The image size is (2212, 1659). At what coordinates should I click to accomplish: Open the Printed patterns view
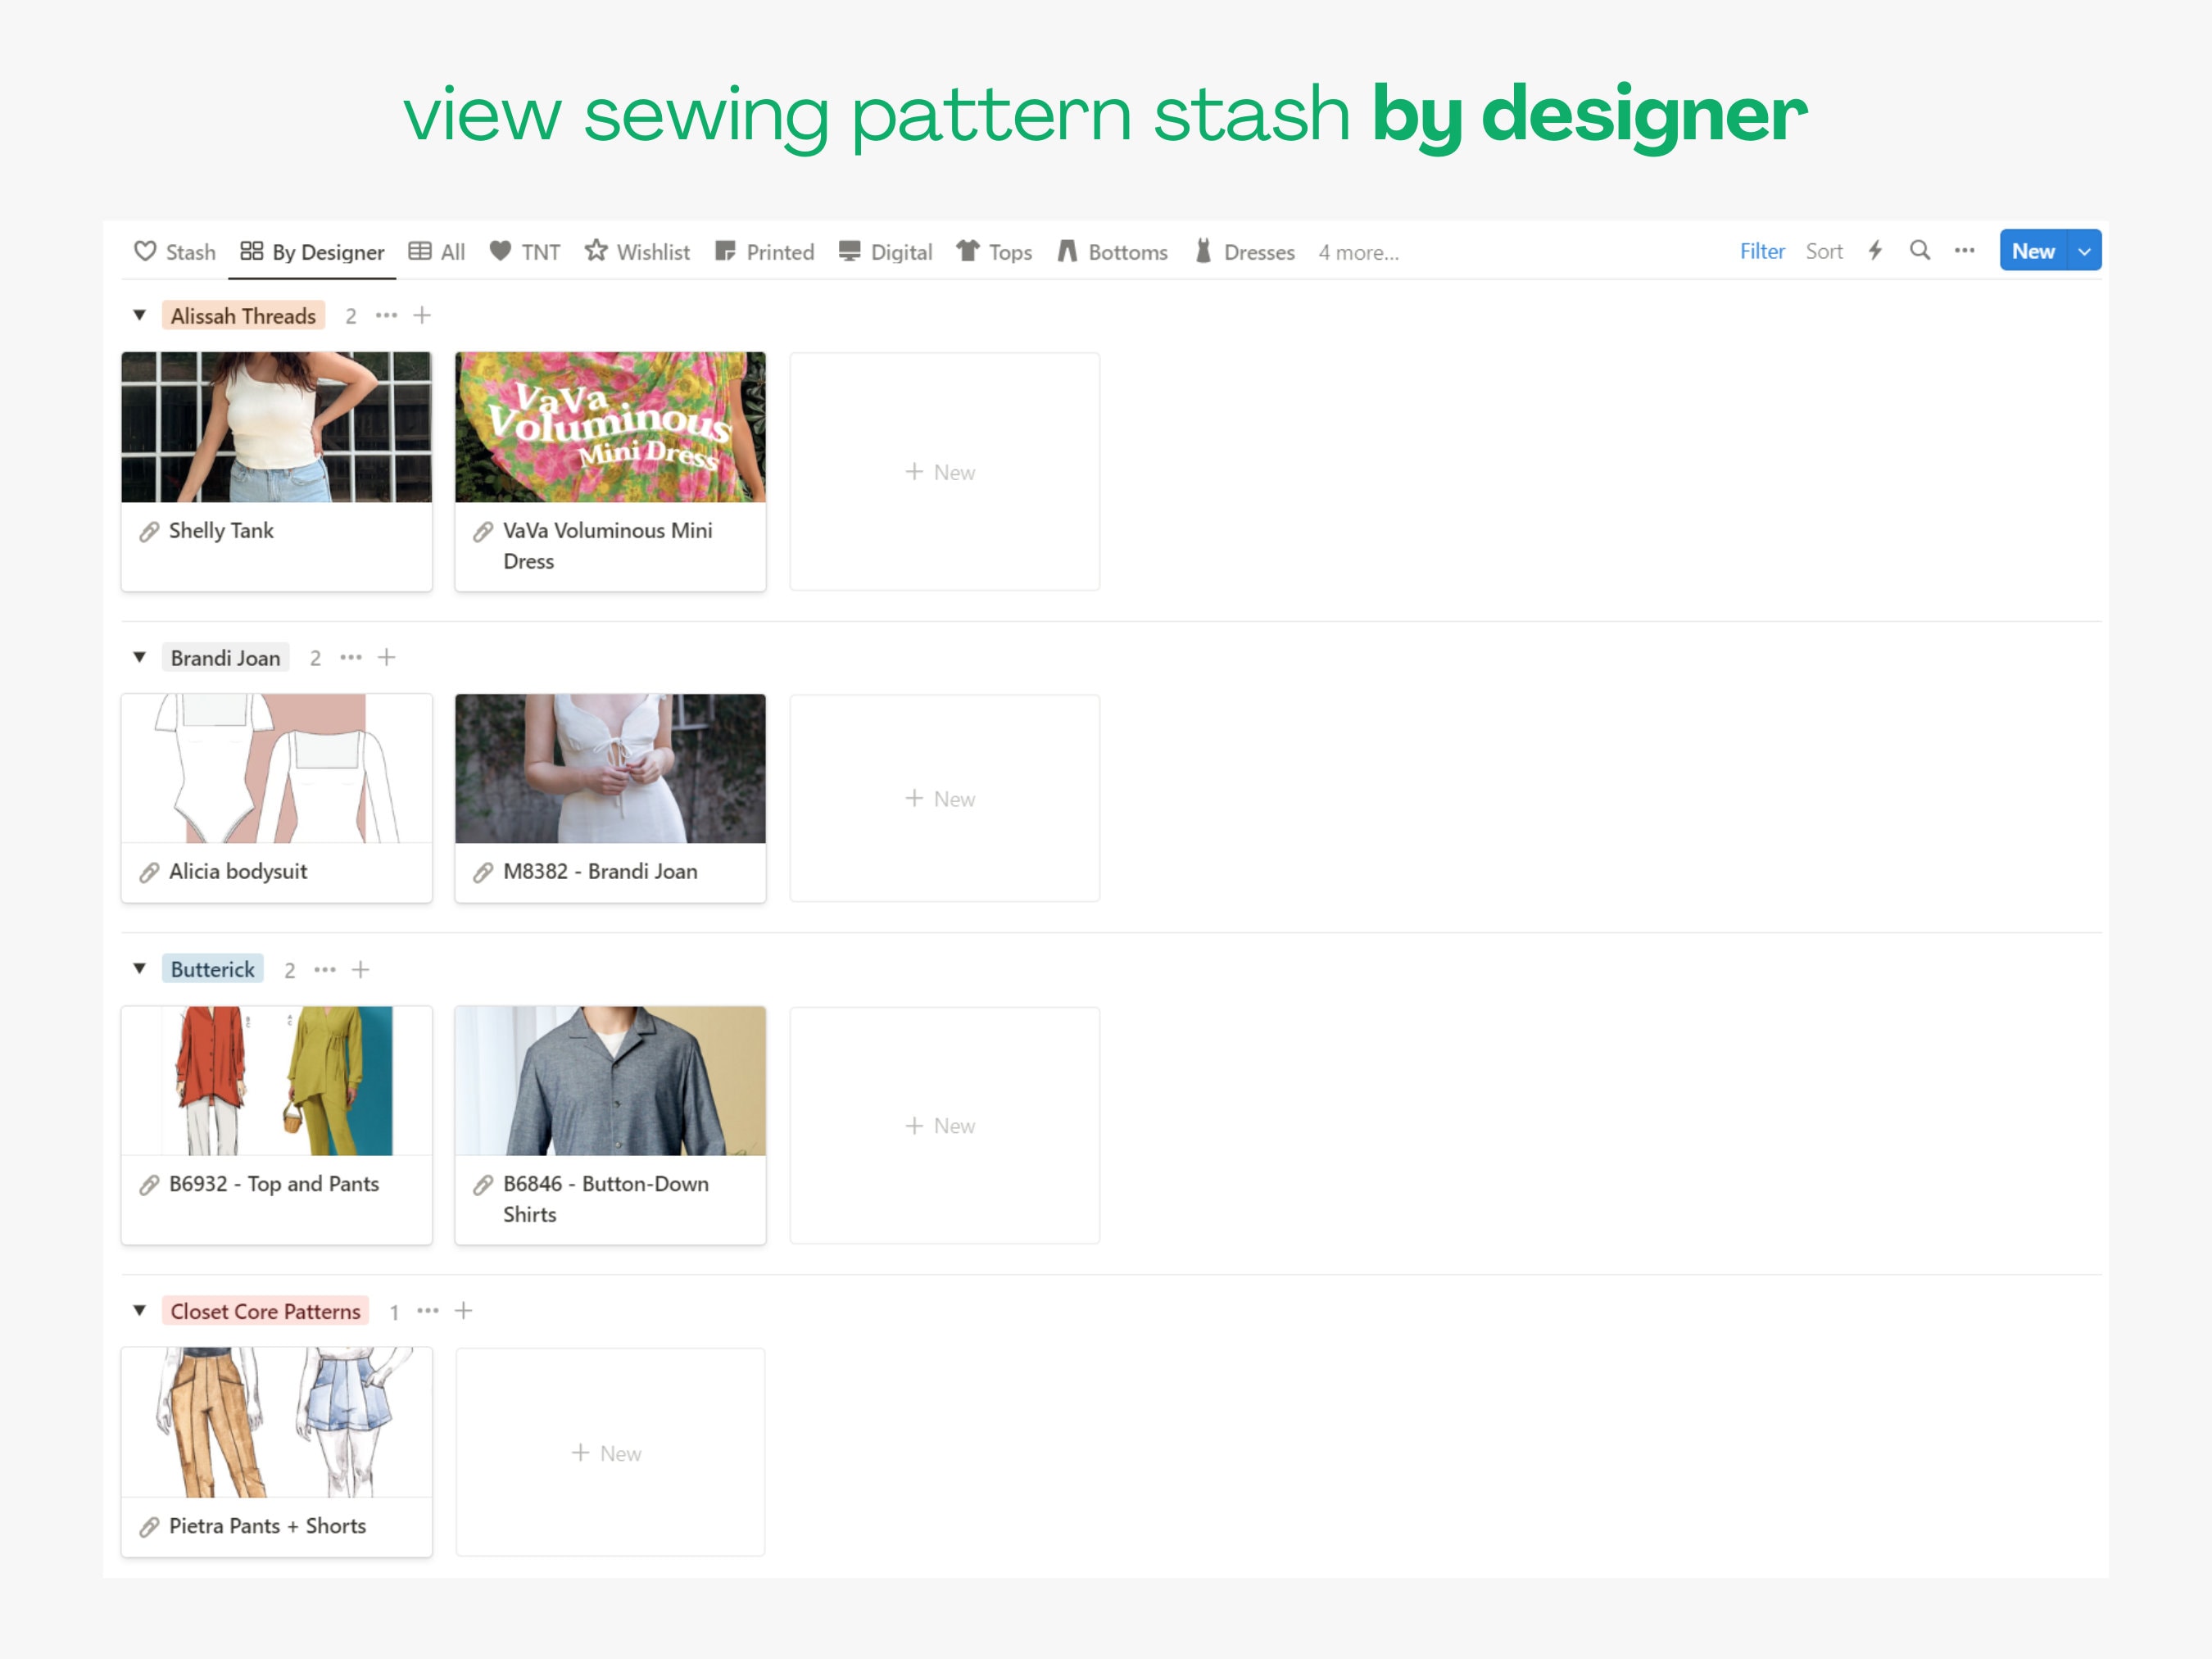(765, 252)
